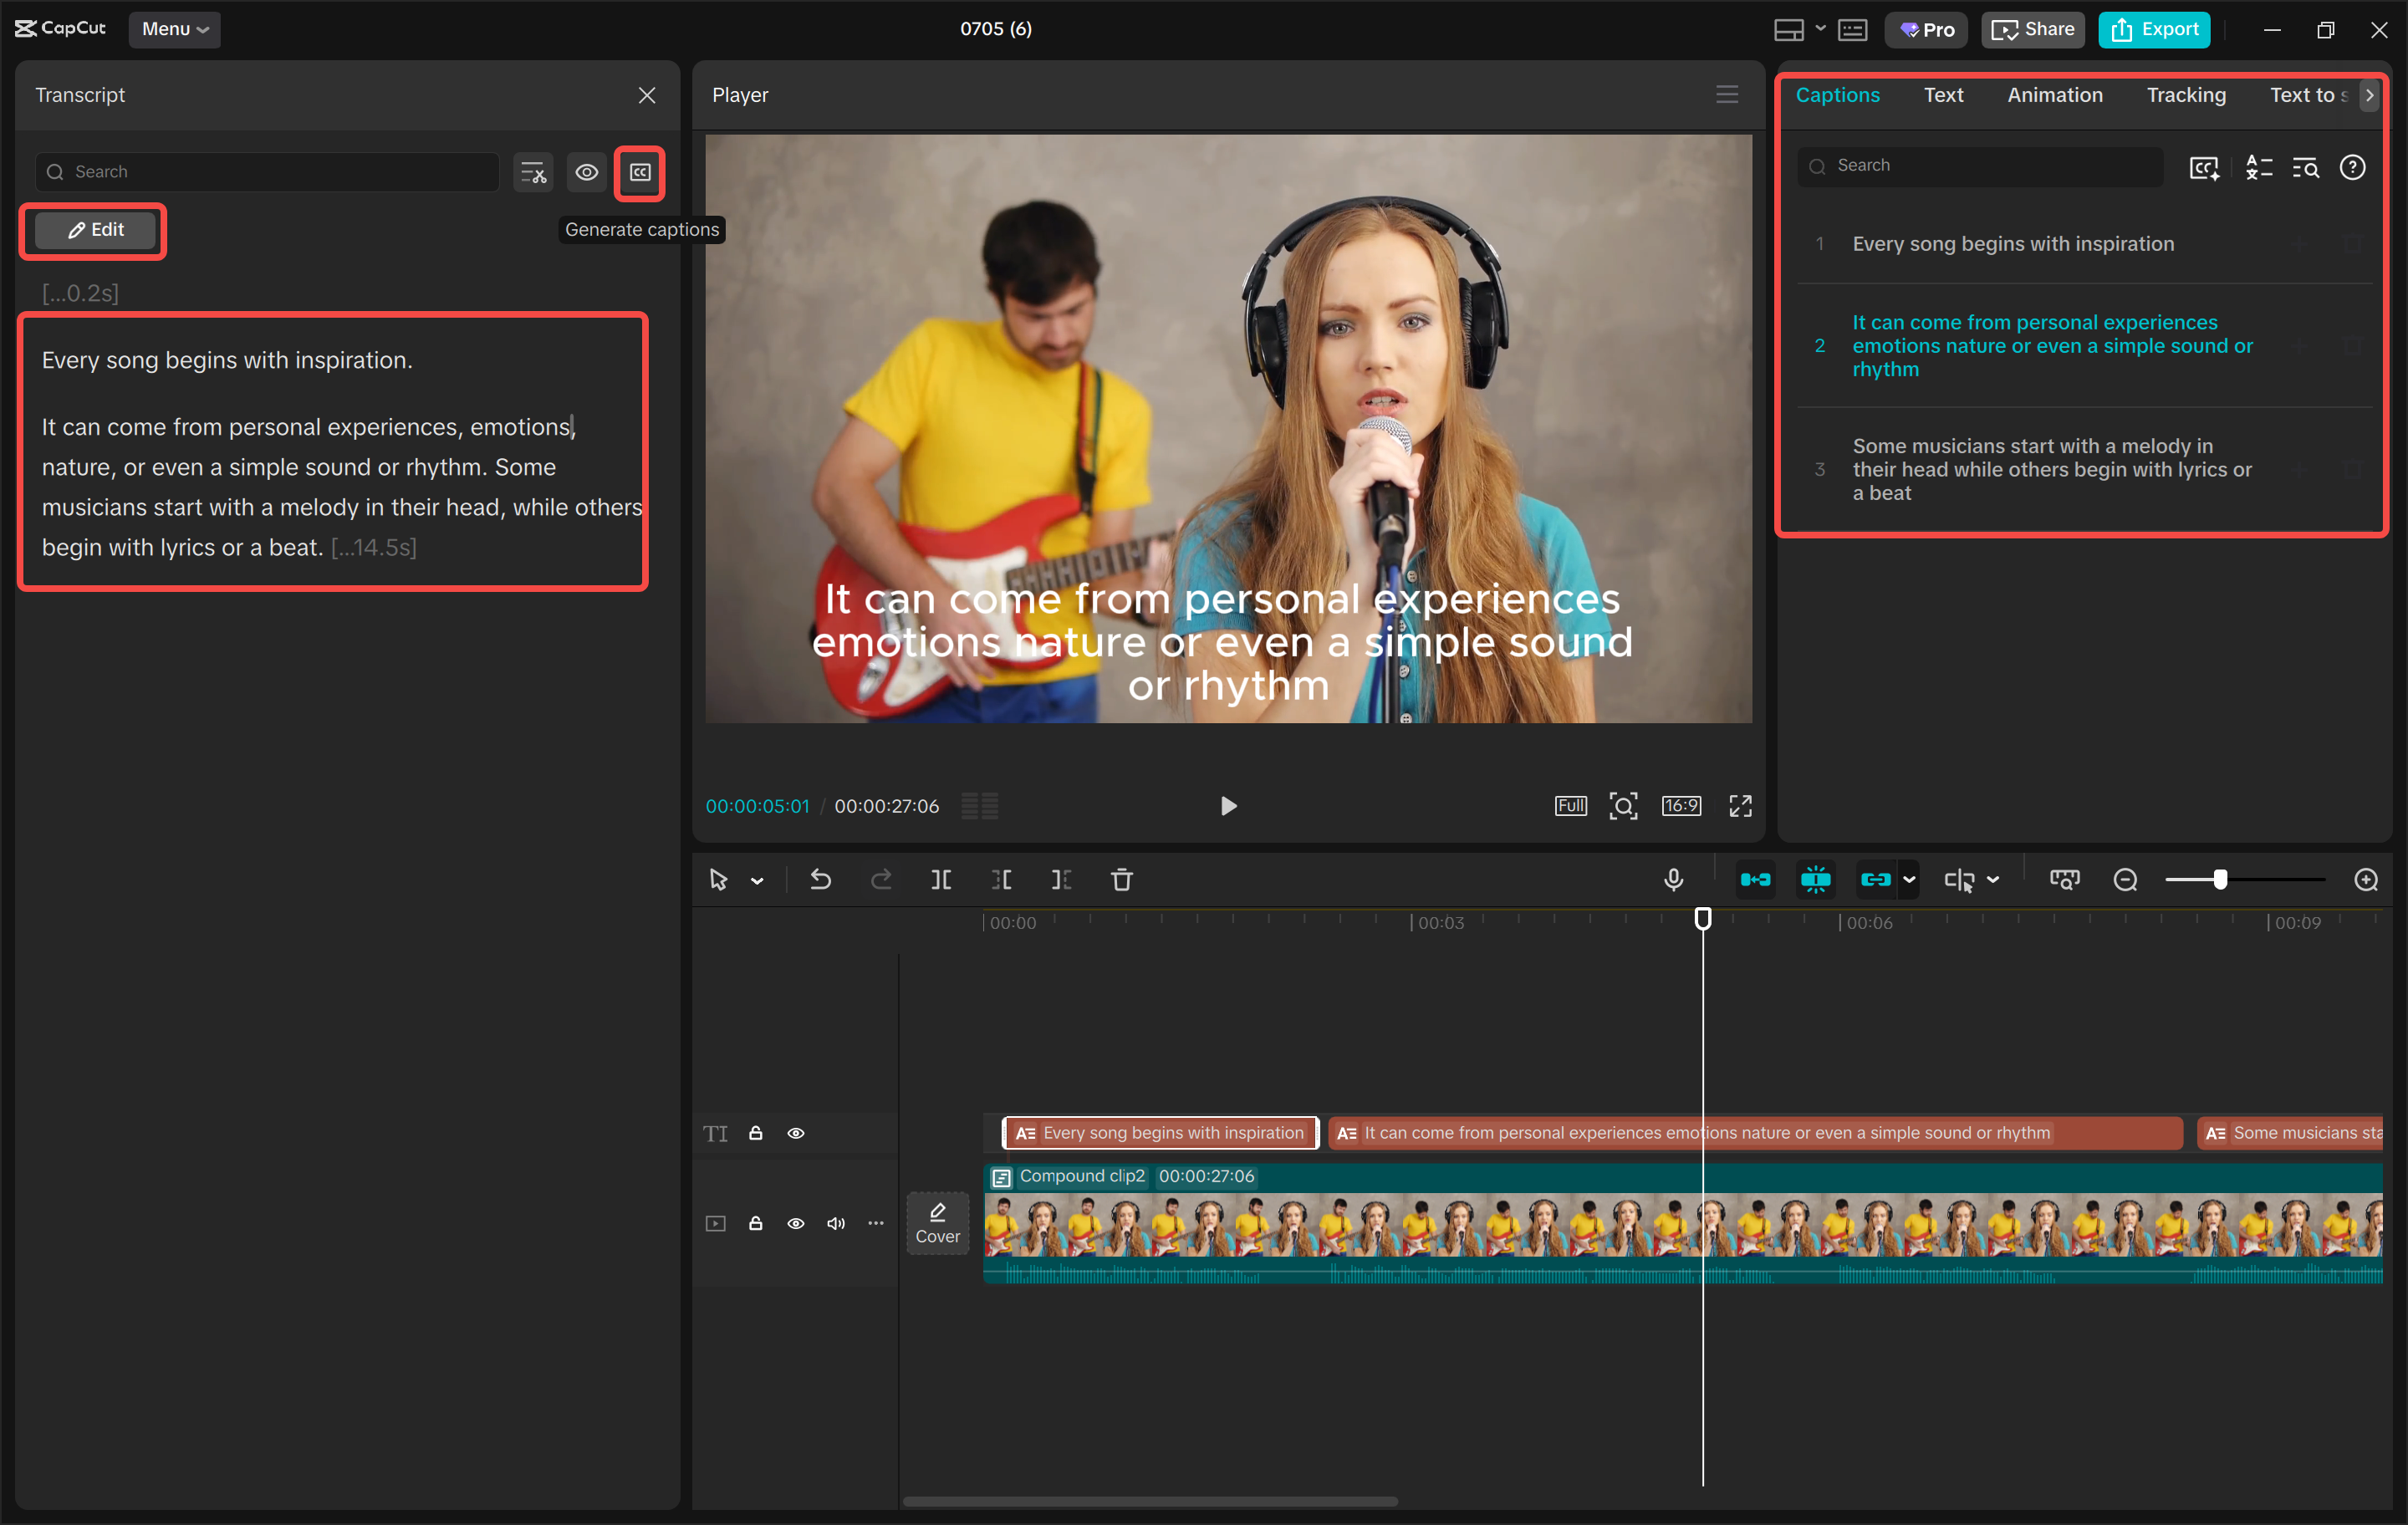Click the delete trash icon in timeline toolbar
The height and width of the screenshot is (1525, 2408).
click(1121, 880)
